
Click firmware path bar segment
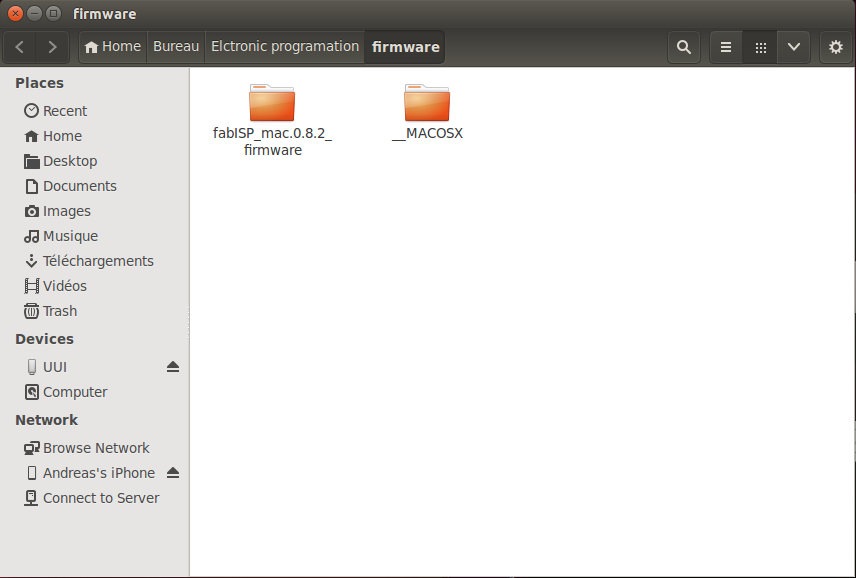point(405,47)
